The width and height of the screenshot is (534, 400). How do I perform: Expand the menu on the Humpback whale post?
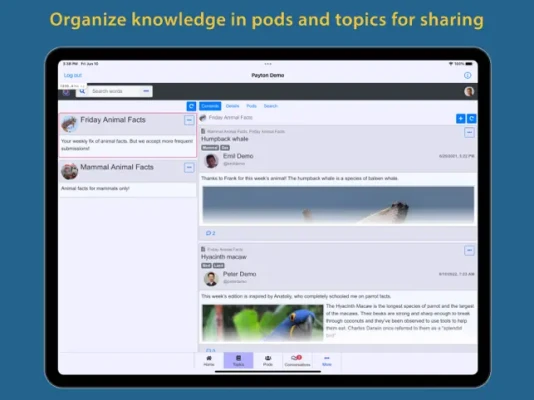[x=469, y=132]
